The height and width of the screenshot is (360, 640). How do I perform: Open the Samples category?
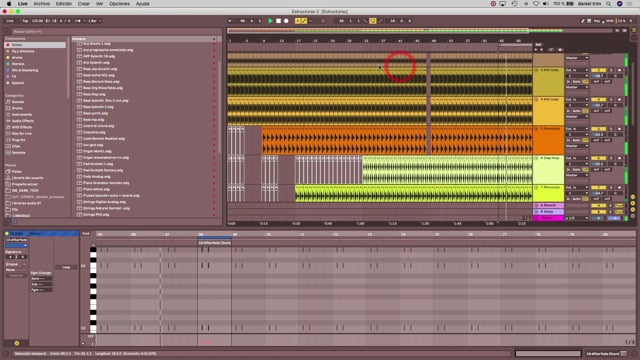tap(18, 153)
